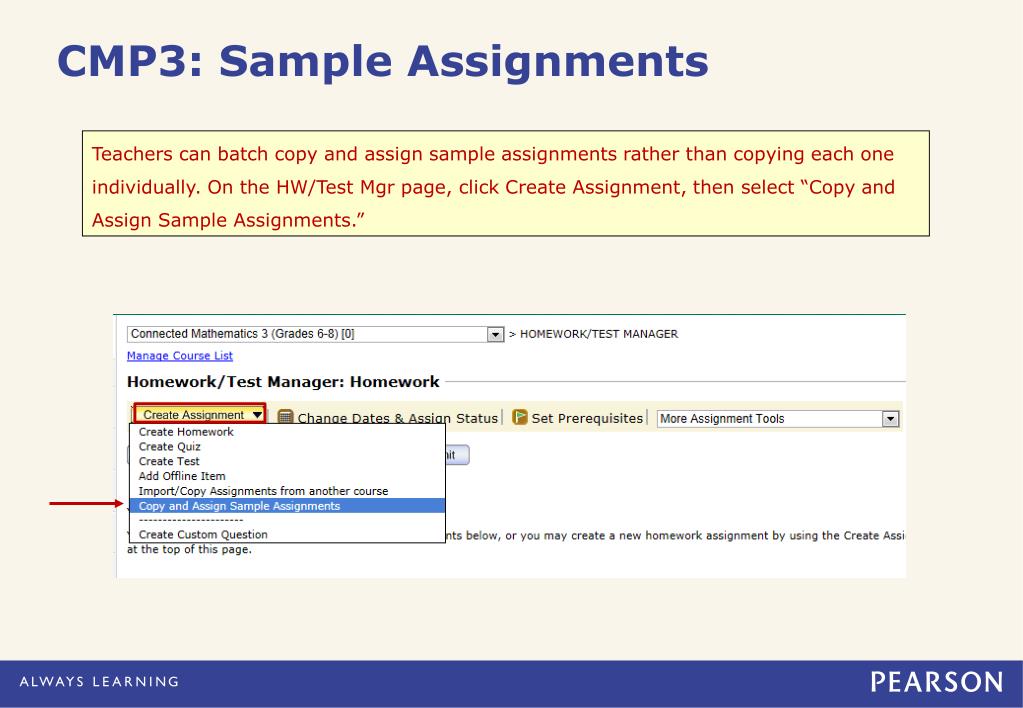Open Set Prerequisites
1023x708 pixels.
(x=587, y=418)
